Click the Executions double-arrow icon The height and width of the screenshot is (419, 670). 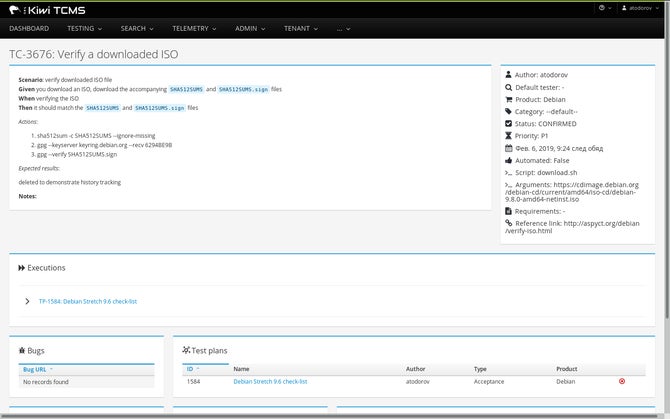pos(21,268)
